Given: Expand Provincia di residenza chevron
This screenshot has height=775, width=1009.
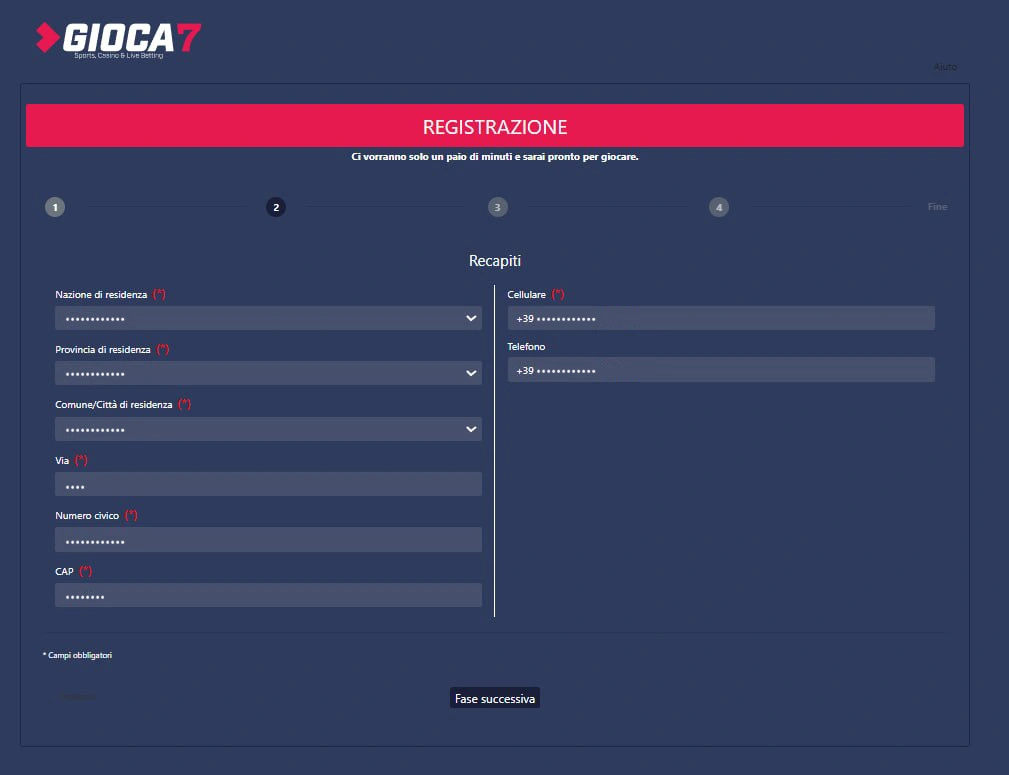Looking at the screenshot, I should pos(471,373).
